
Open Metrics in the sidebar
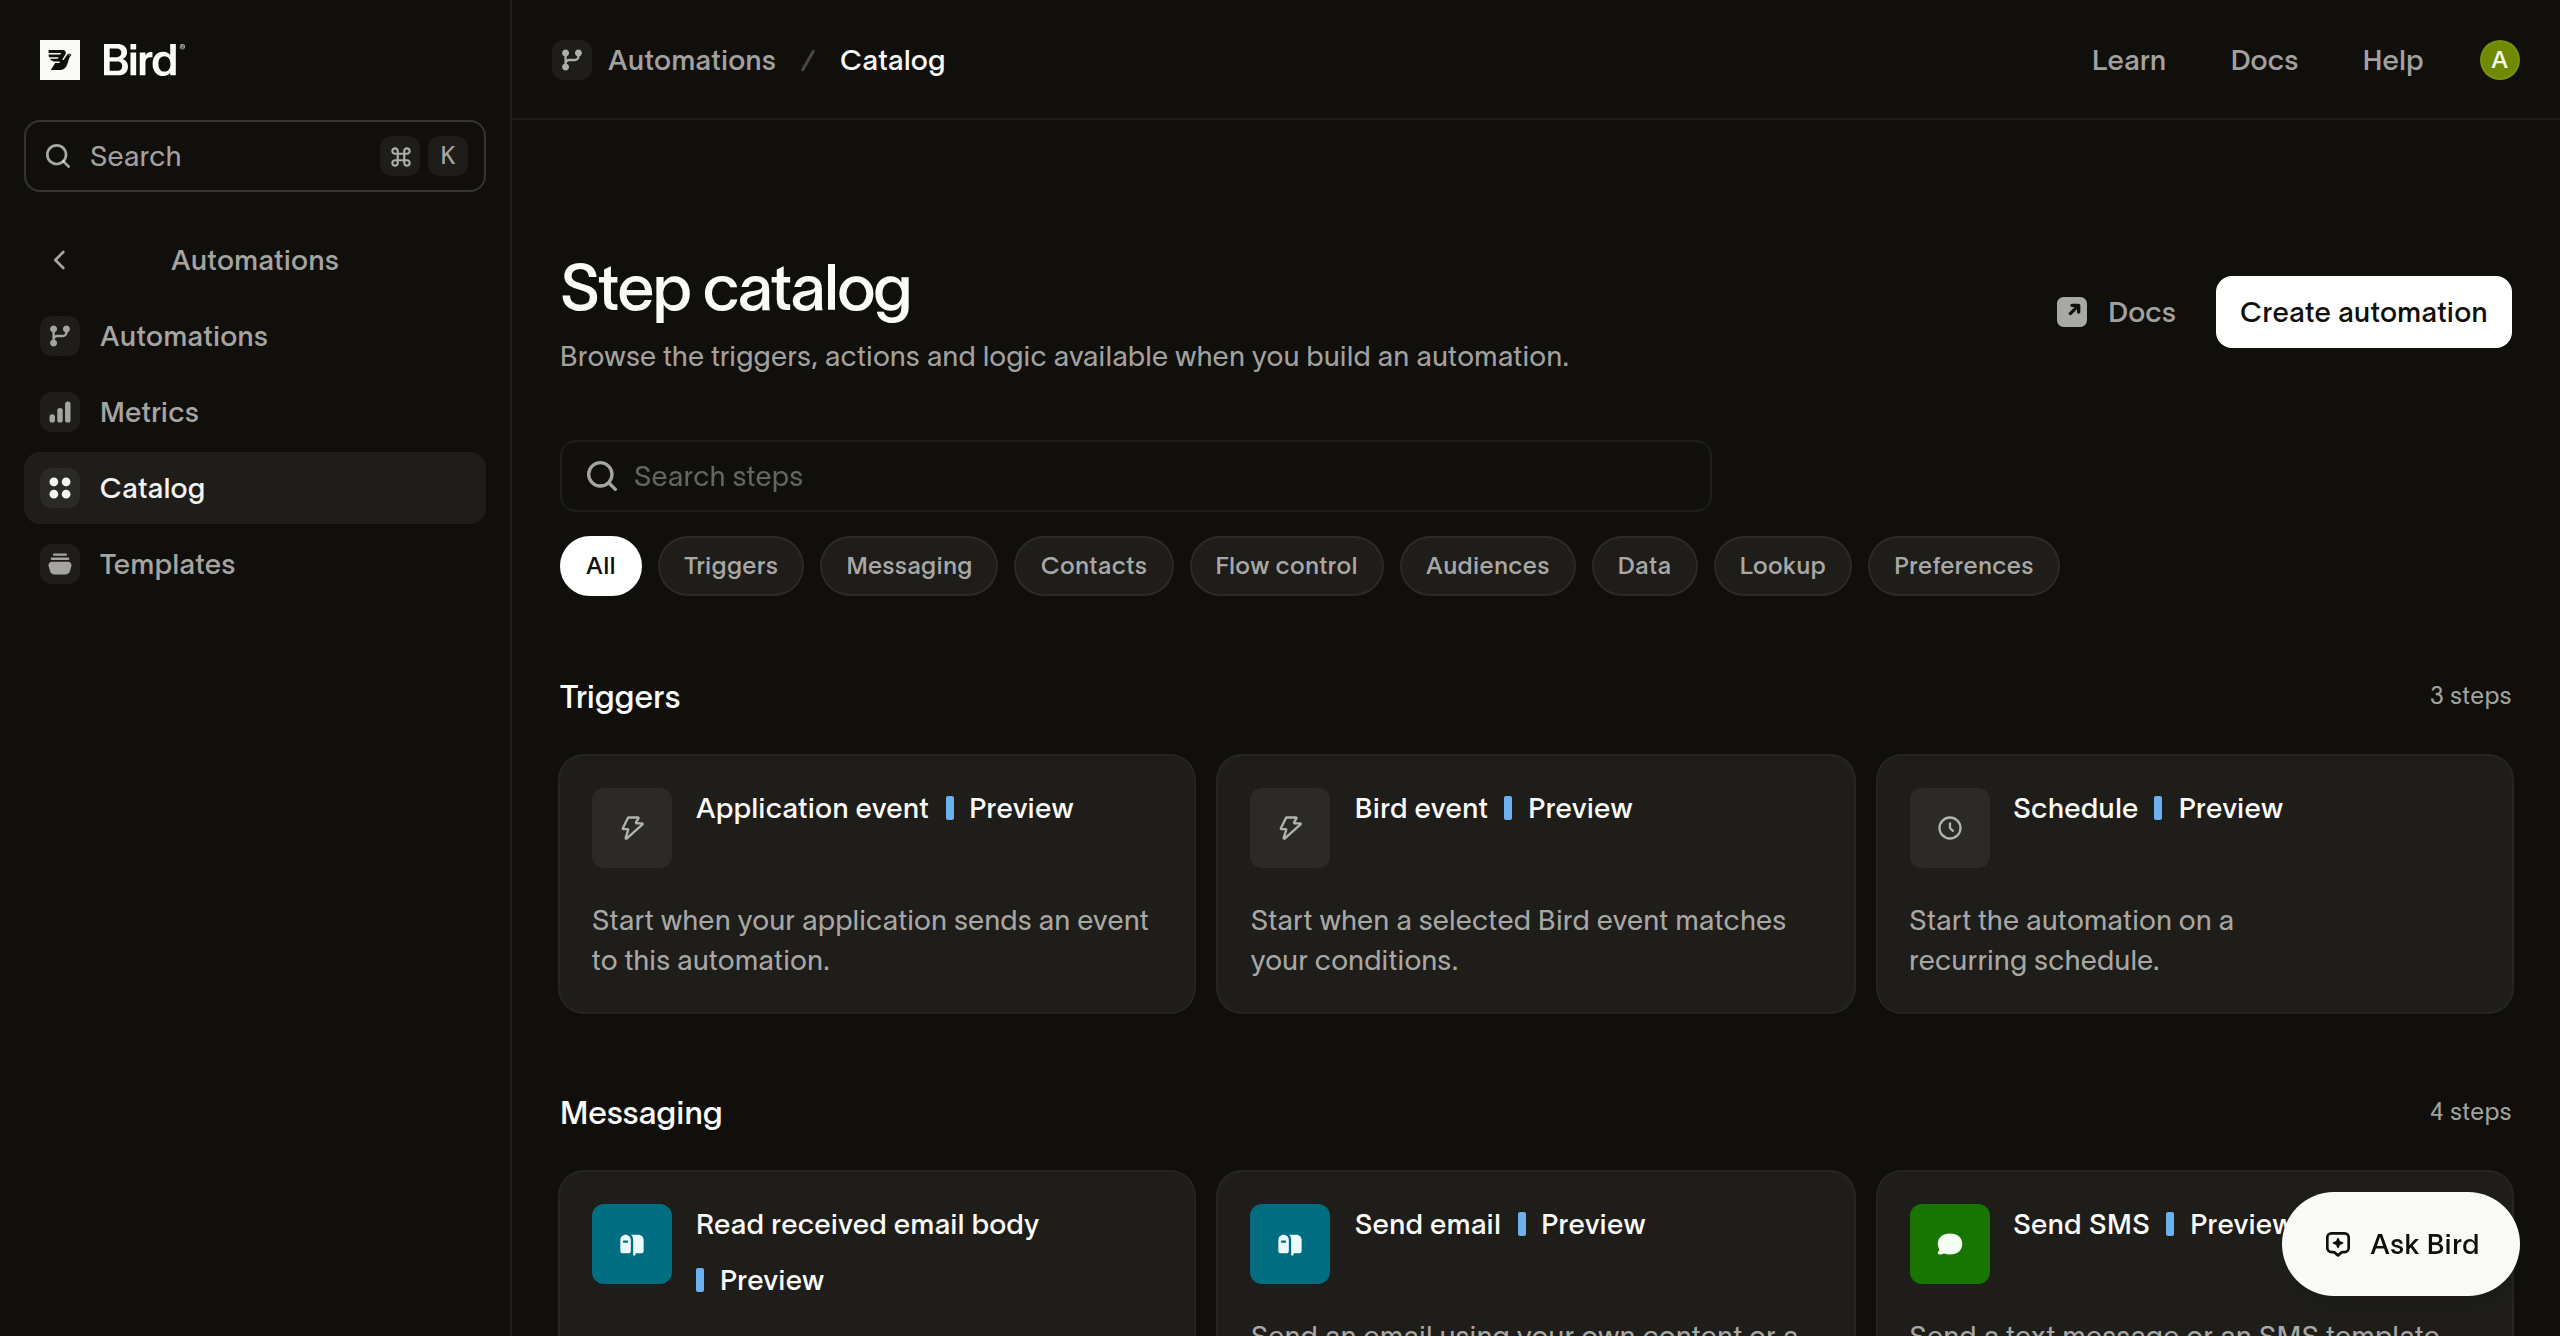coord(255,412)
